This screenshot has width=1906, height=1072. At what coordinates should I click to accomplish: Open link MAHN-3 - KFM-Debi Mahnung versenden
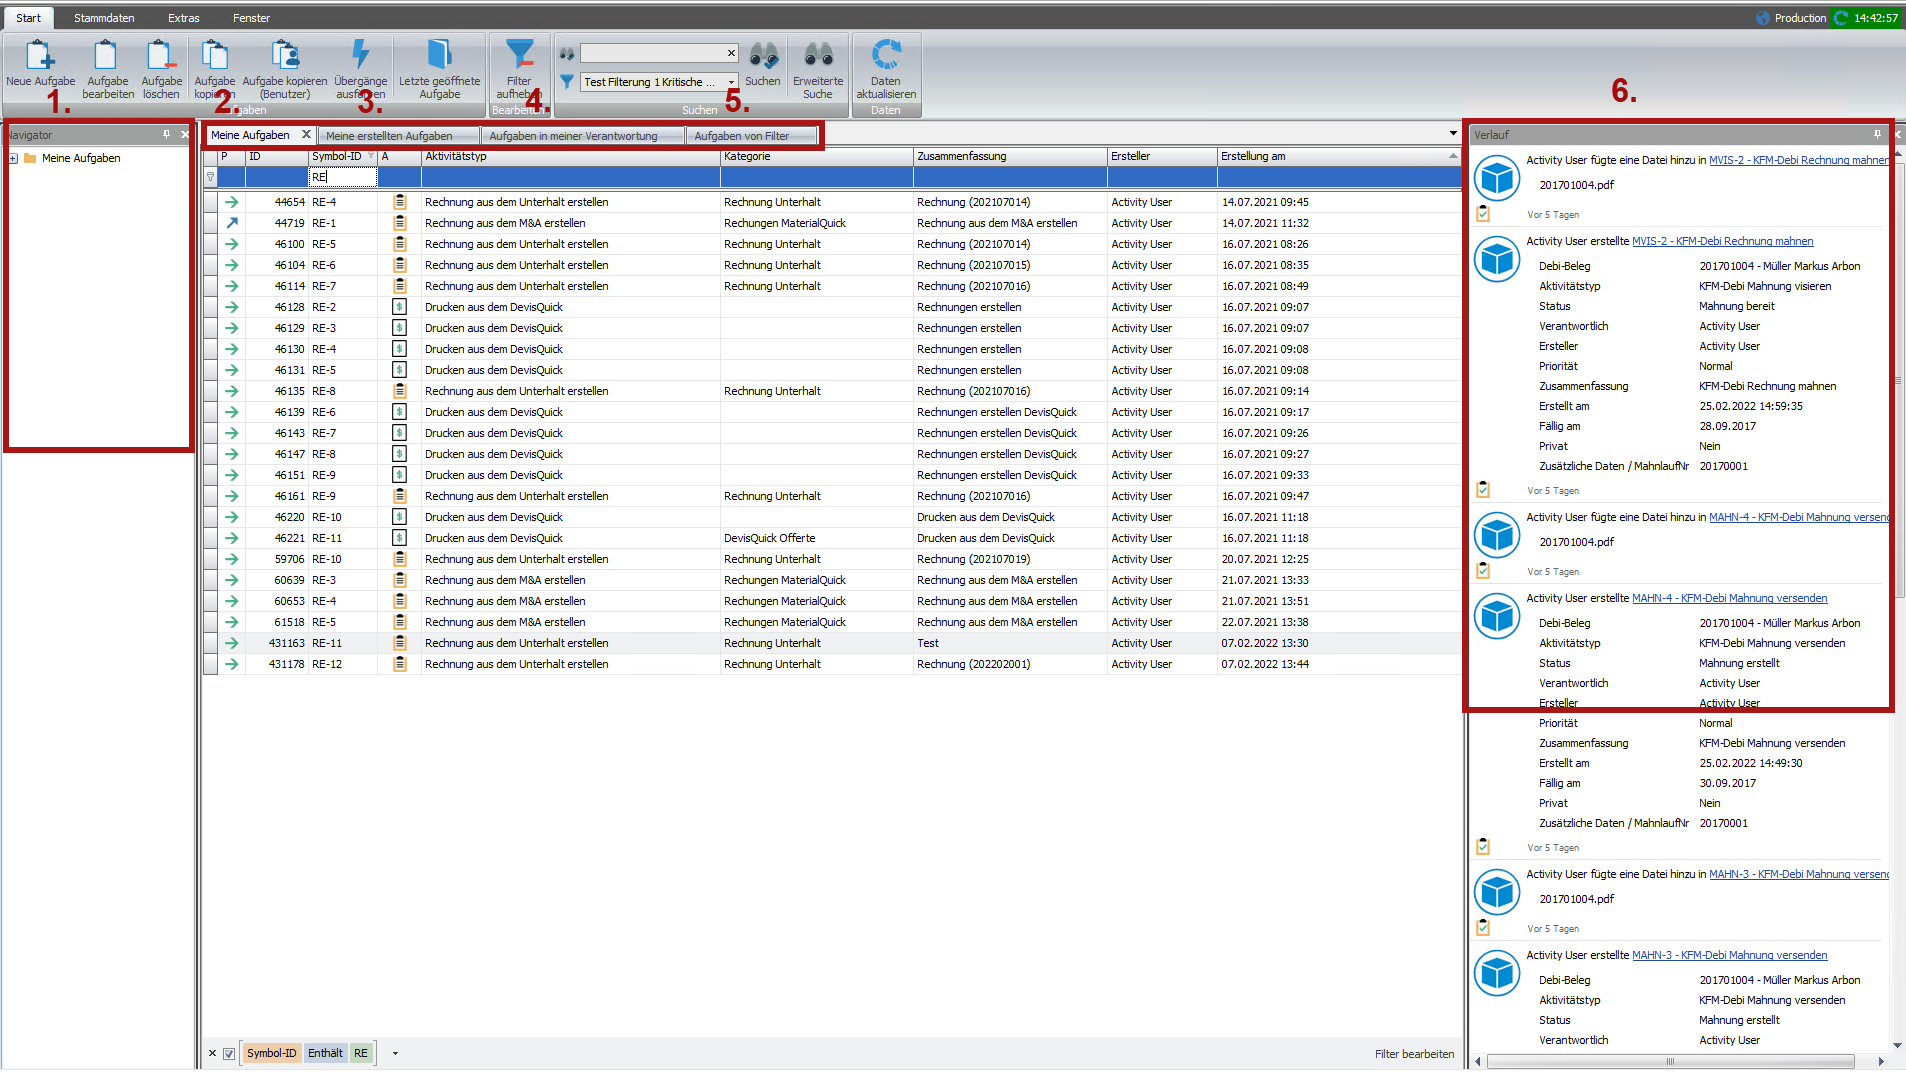coord(1729,955)
